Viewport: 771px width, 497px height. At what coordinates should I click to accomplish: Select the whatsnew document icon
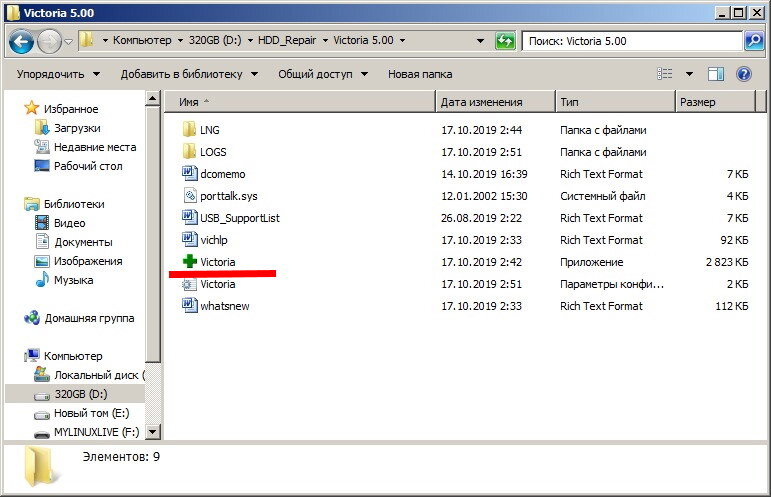[189, 306]
